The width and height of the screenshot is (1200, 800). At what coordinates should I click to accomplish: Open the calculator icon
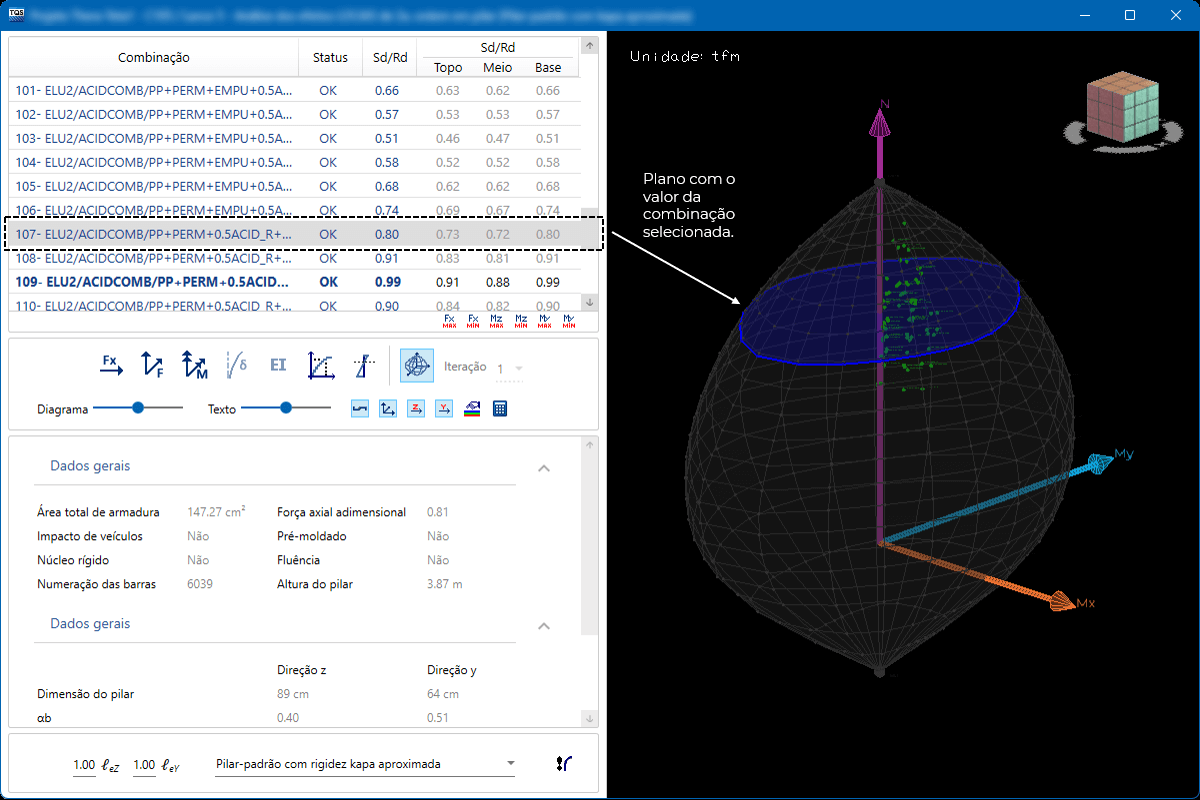click(x=501, y=408)
